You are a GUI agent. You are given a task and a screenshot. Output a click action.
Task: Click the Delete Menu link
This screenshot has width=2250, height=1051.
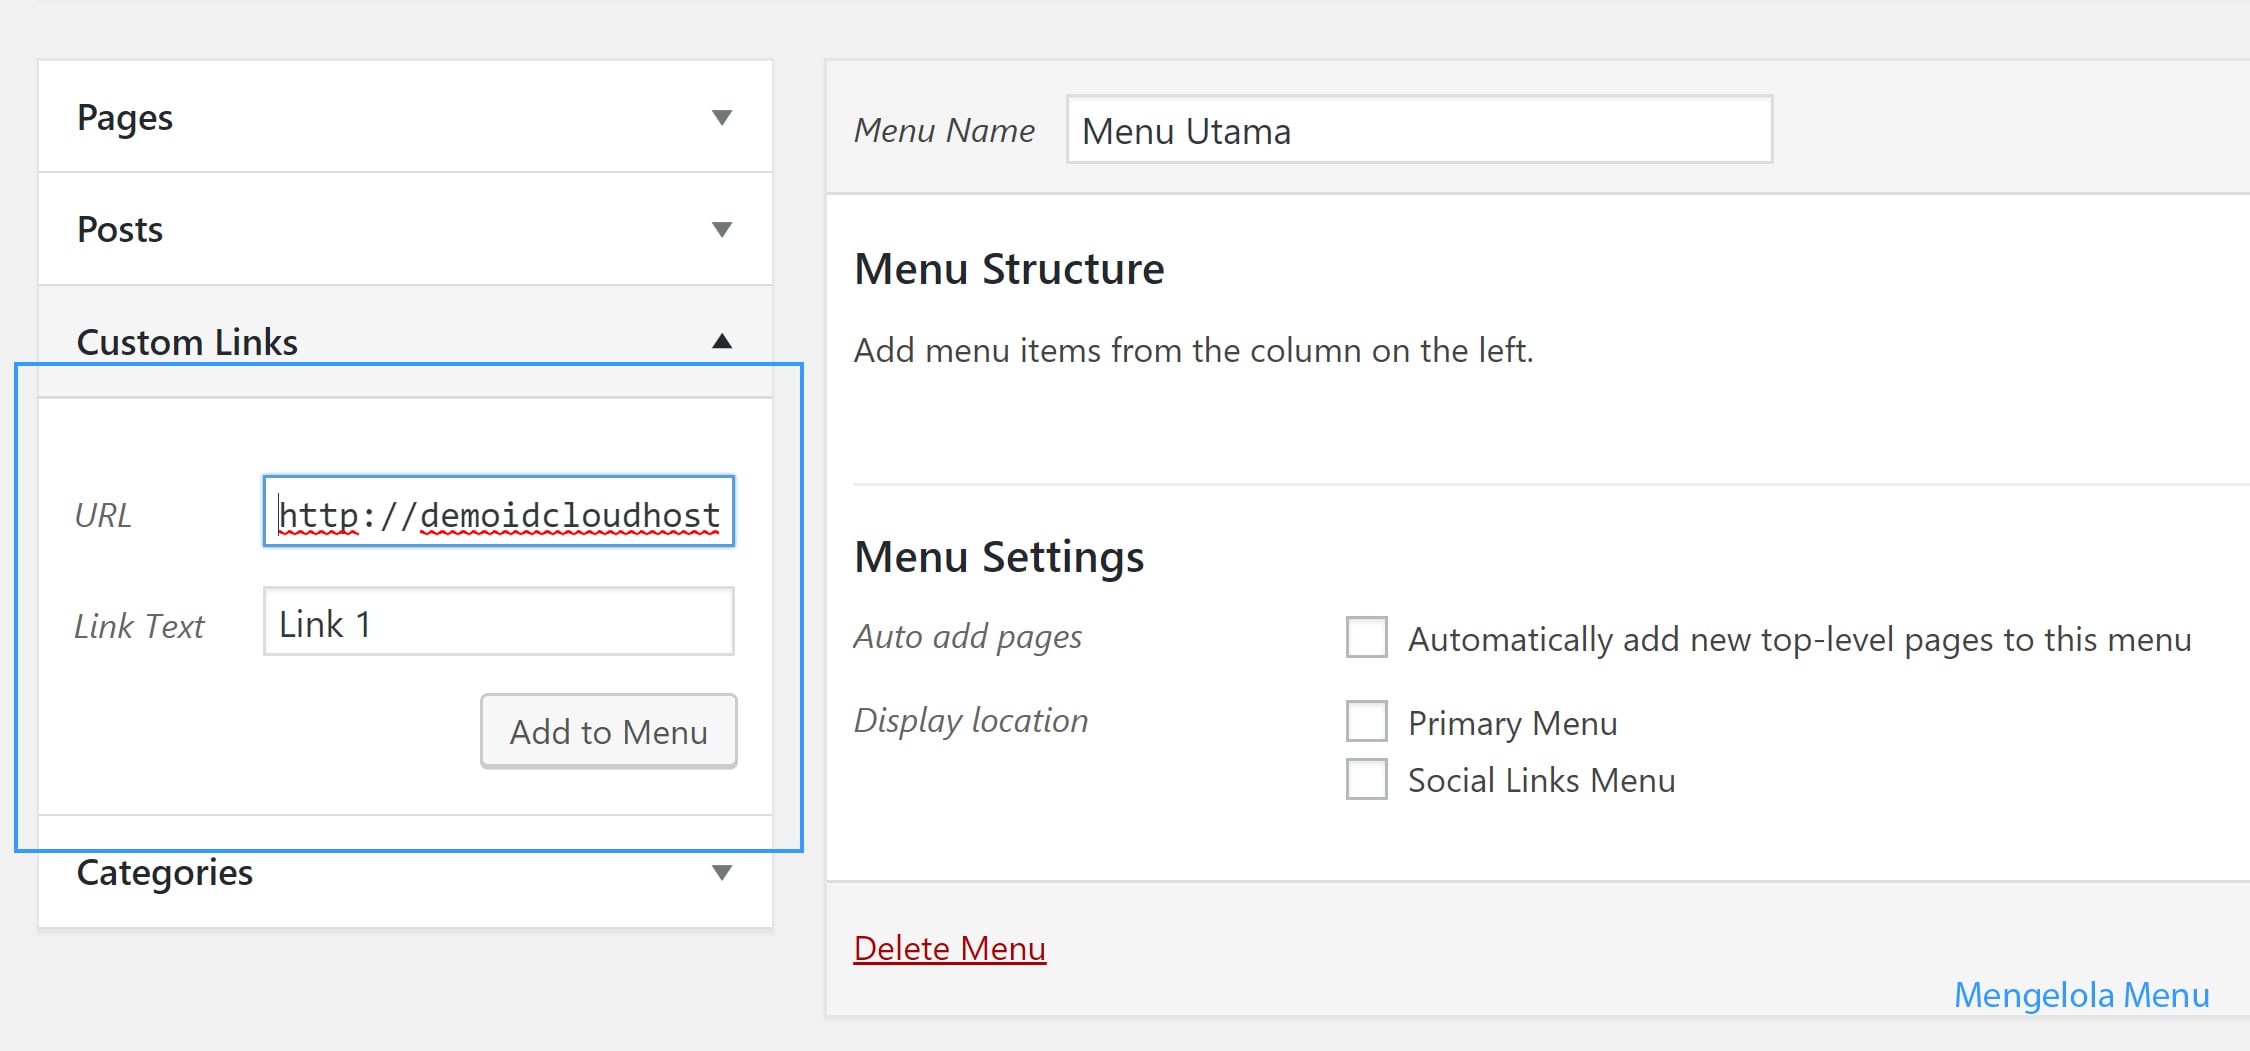[x=950, y=948]
